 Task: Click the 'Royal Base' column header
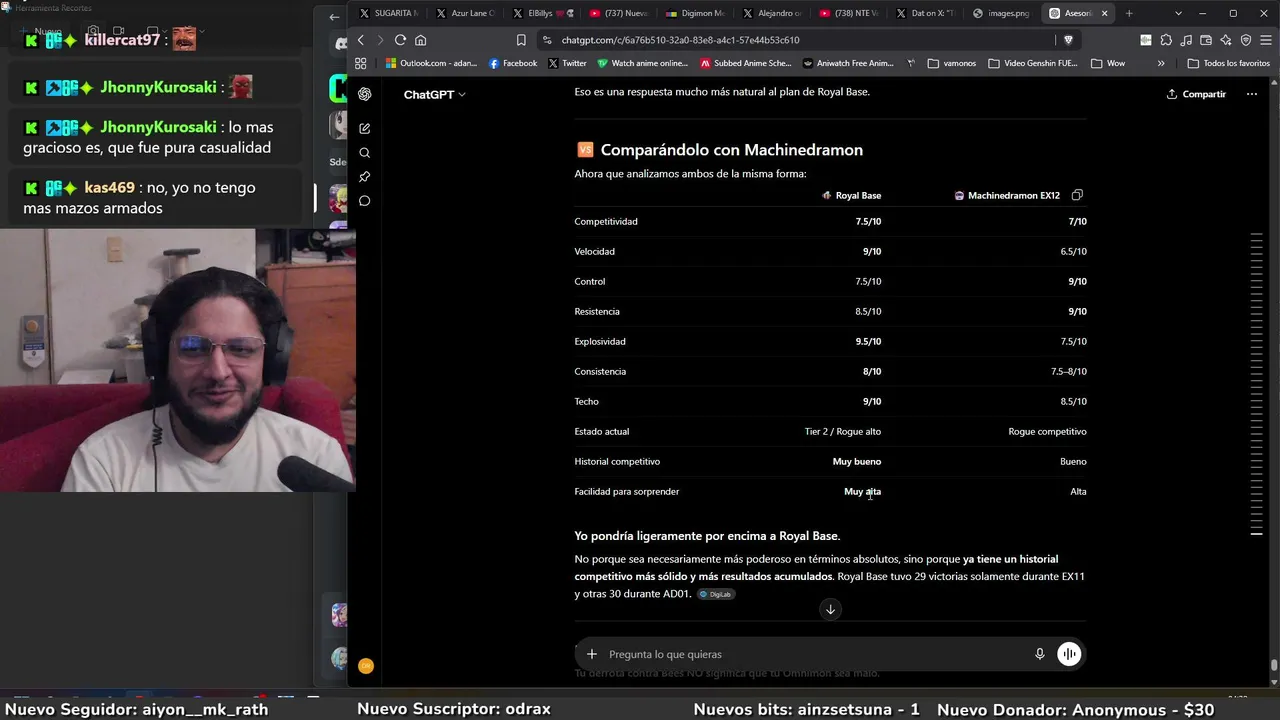coord(851,195)
